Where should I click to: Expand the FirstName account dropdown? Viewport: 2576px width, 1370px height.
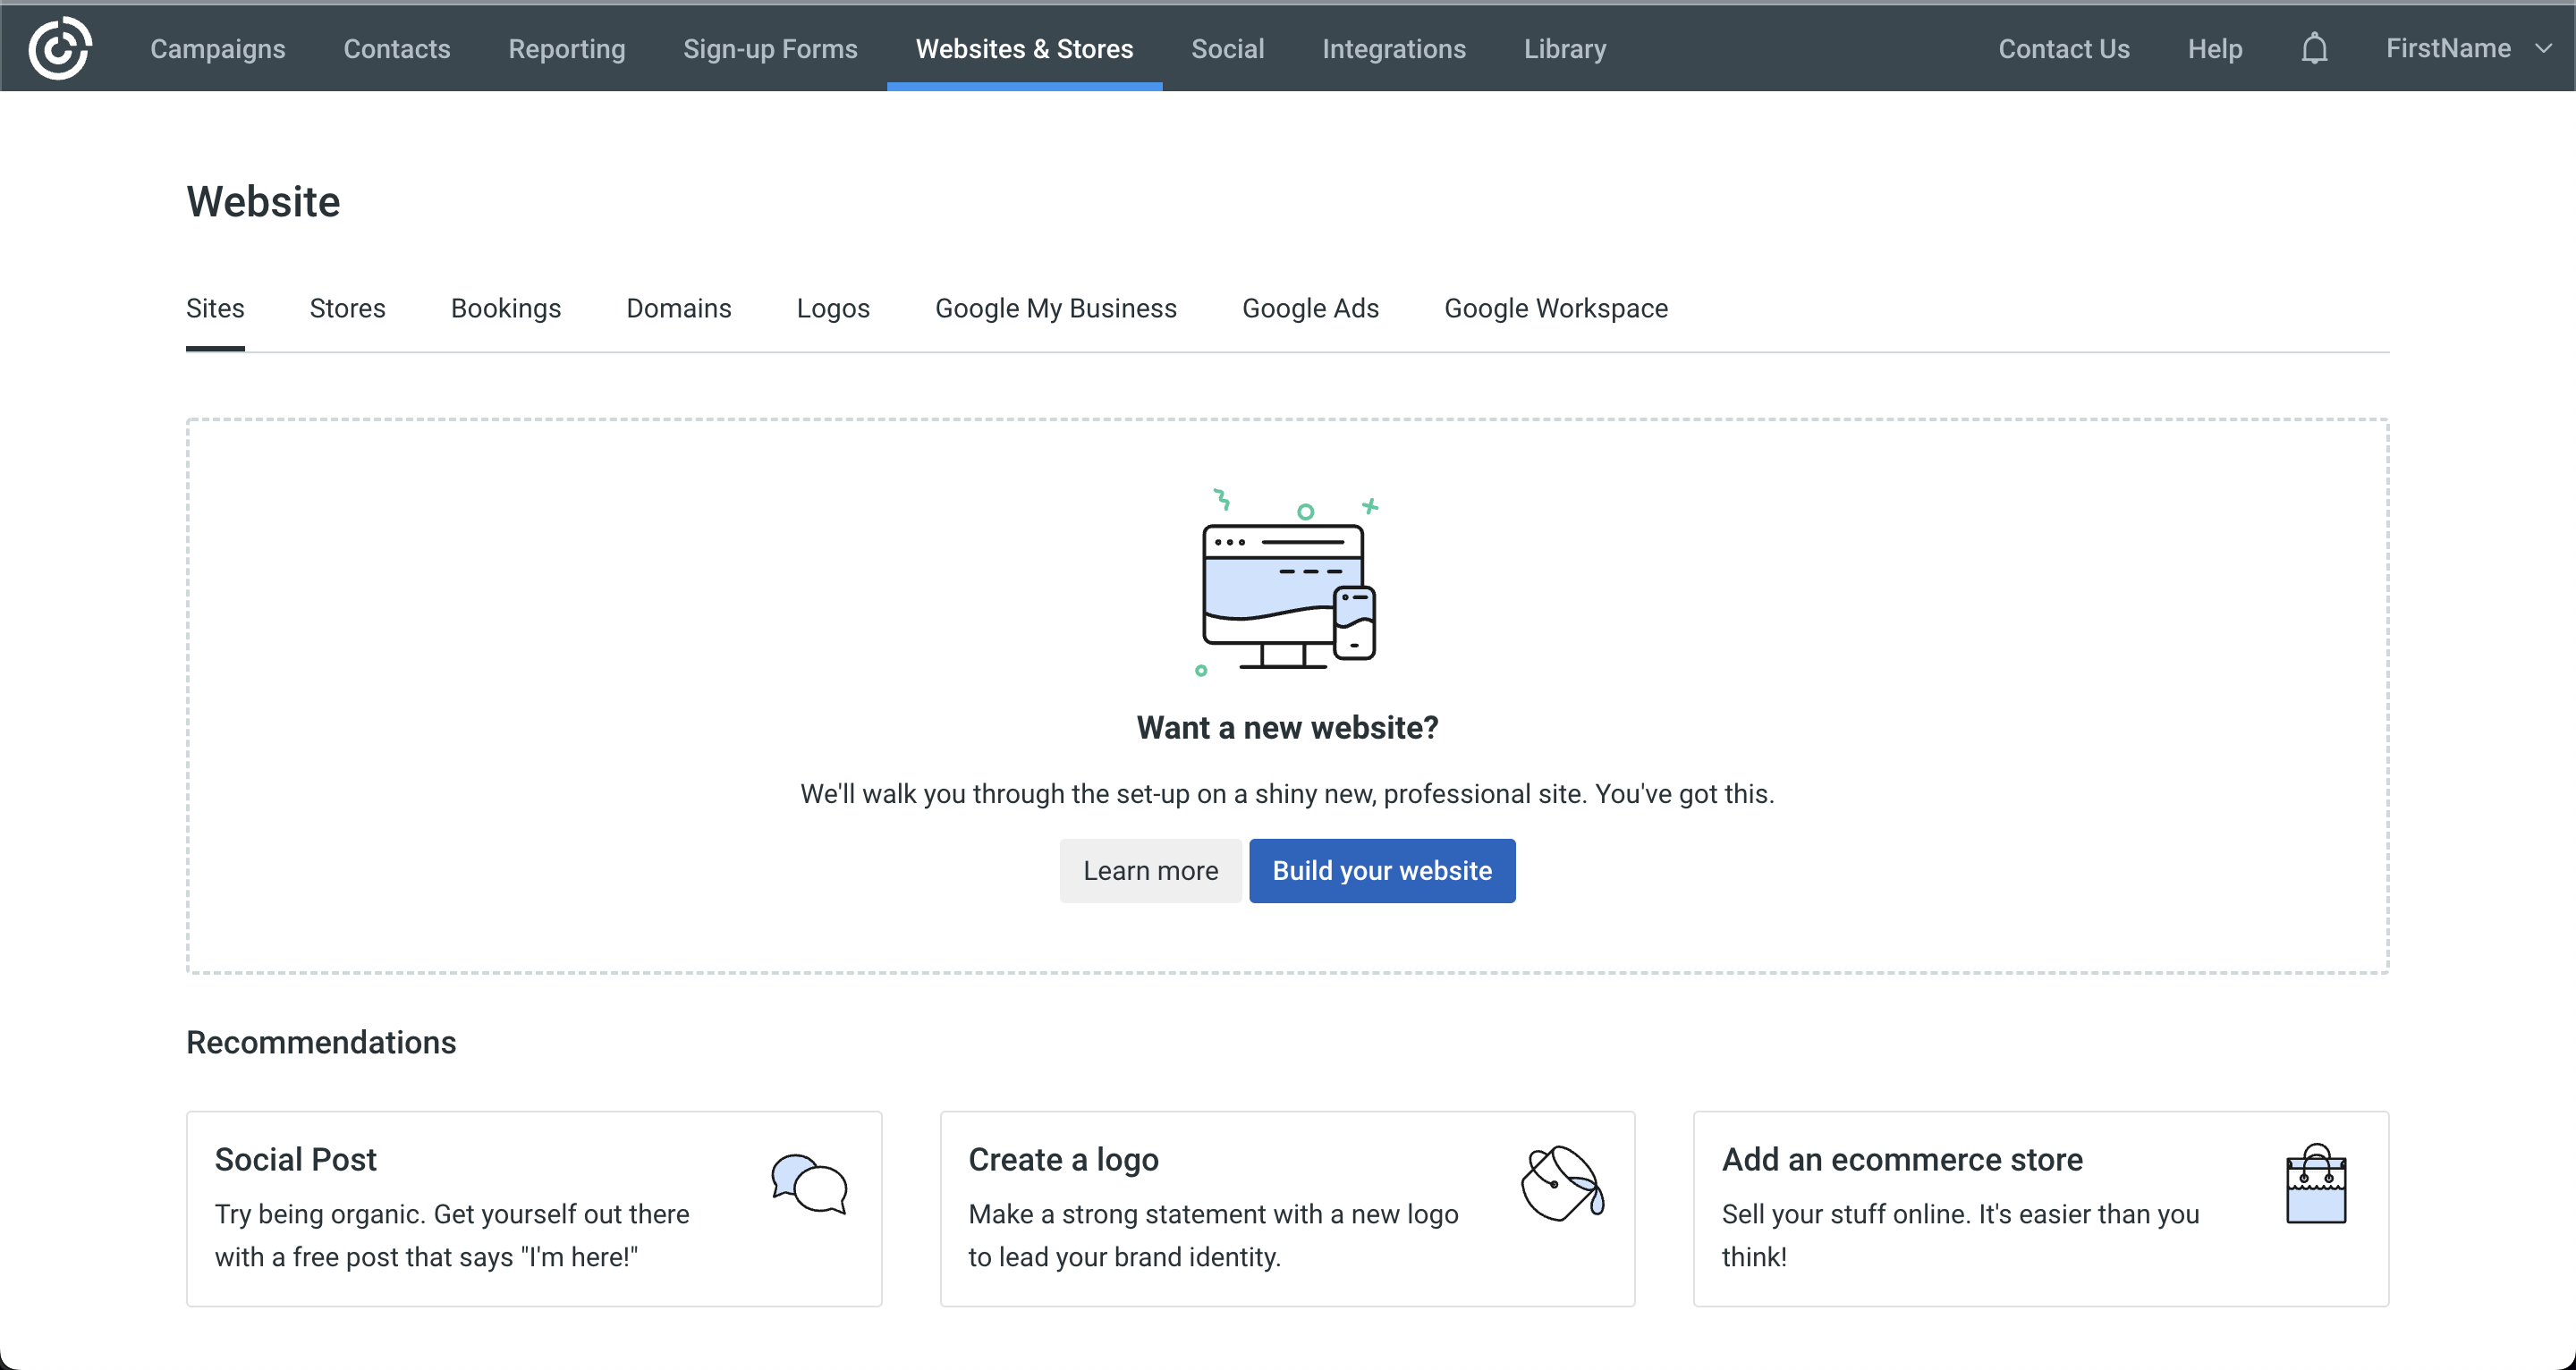click(x=2468, y=48)
